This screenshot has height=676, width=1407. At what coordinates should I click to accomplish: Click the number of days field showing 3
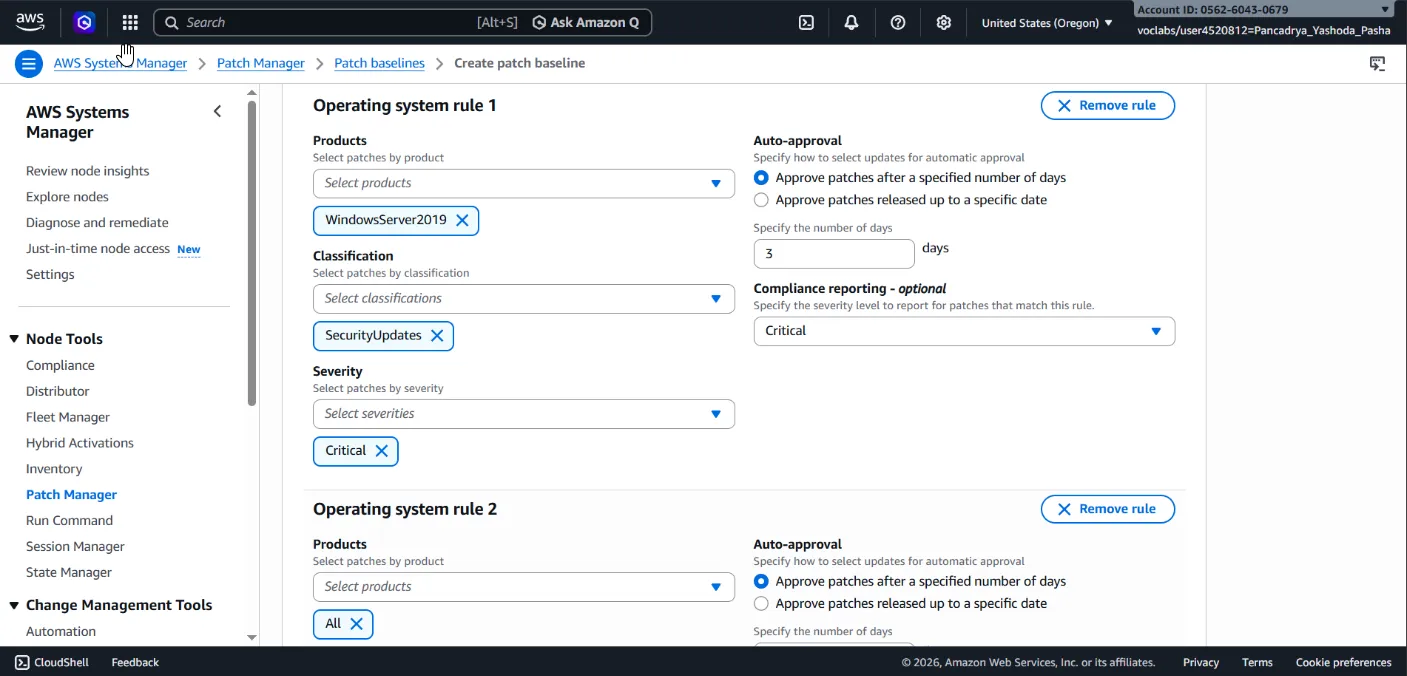(x=834, y=254)
